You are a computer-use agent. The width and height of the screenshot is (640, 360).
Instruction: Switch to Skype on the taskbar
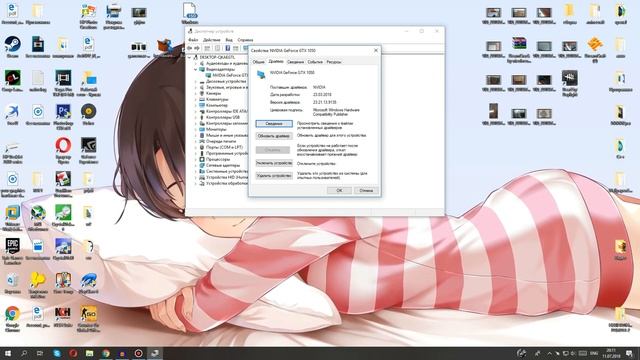tap(57, 353)
